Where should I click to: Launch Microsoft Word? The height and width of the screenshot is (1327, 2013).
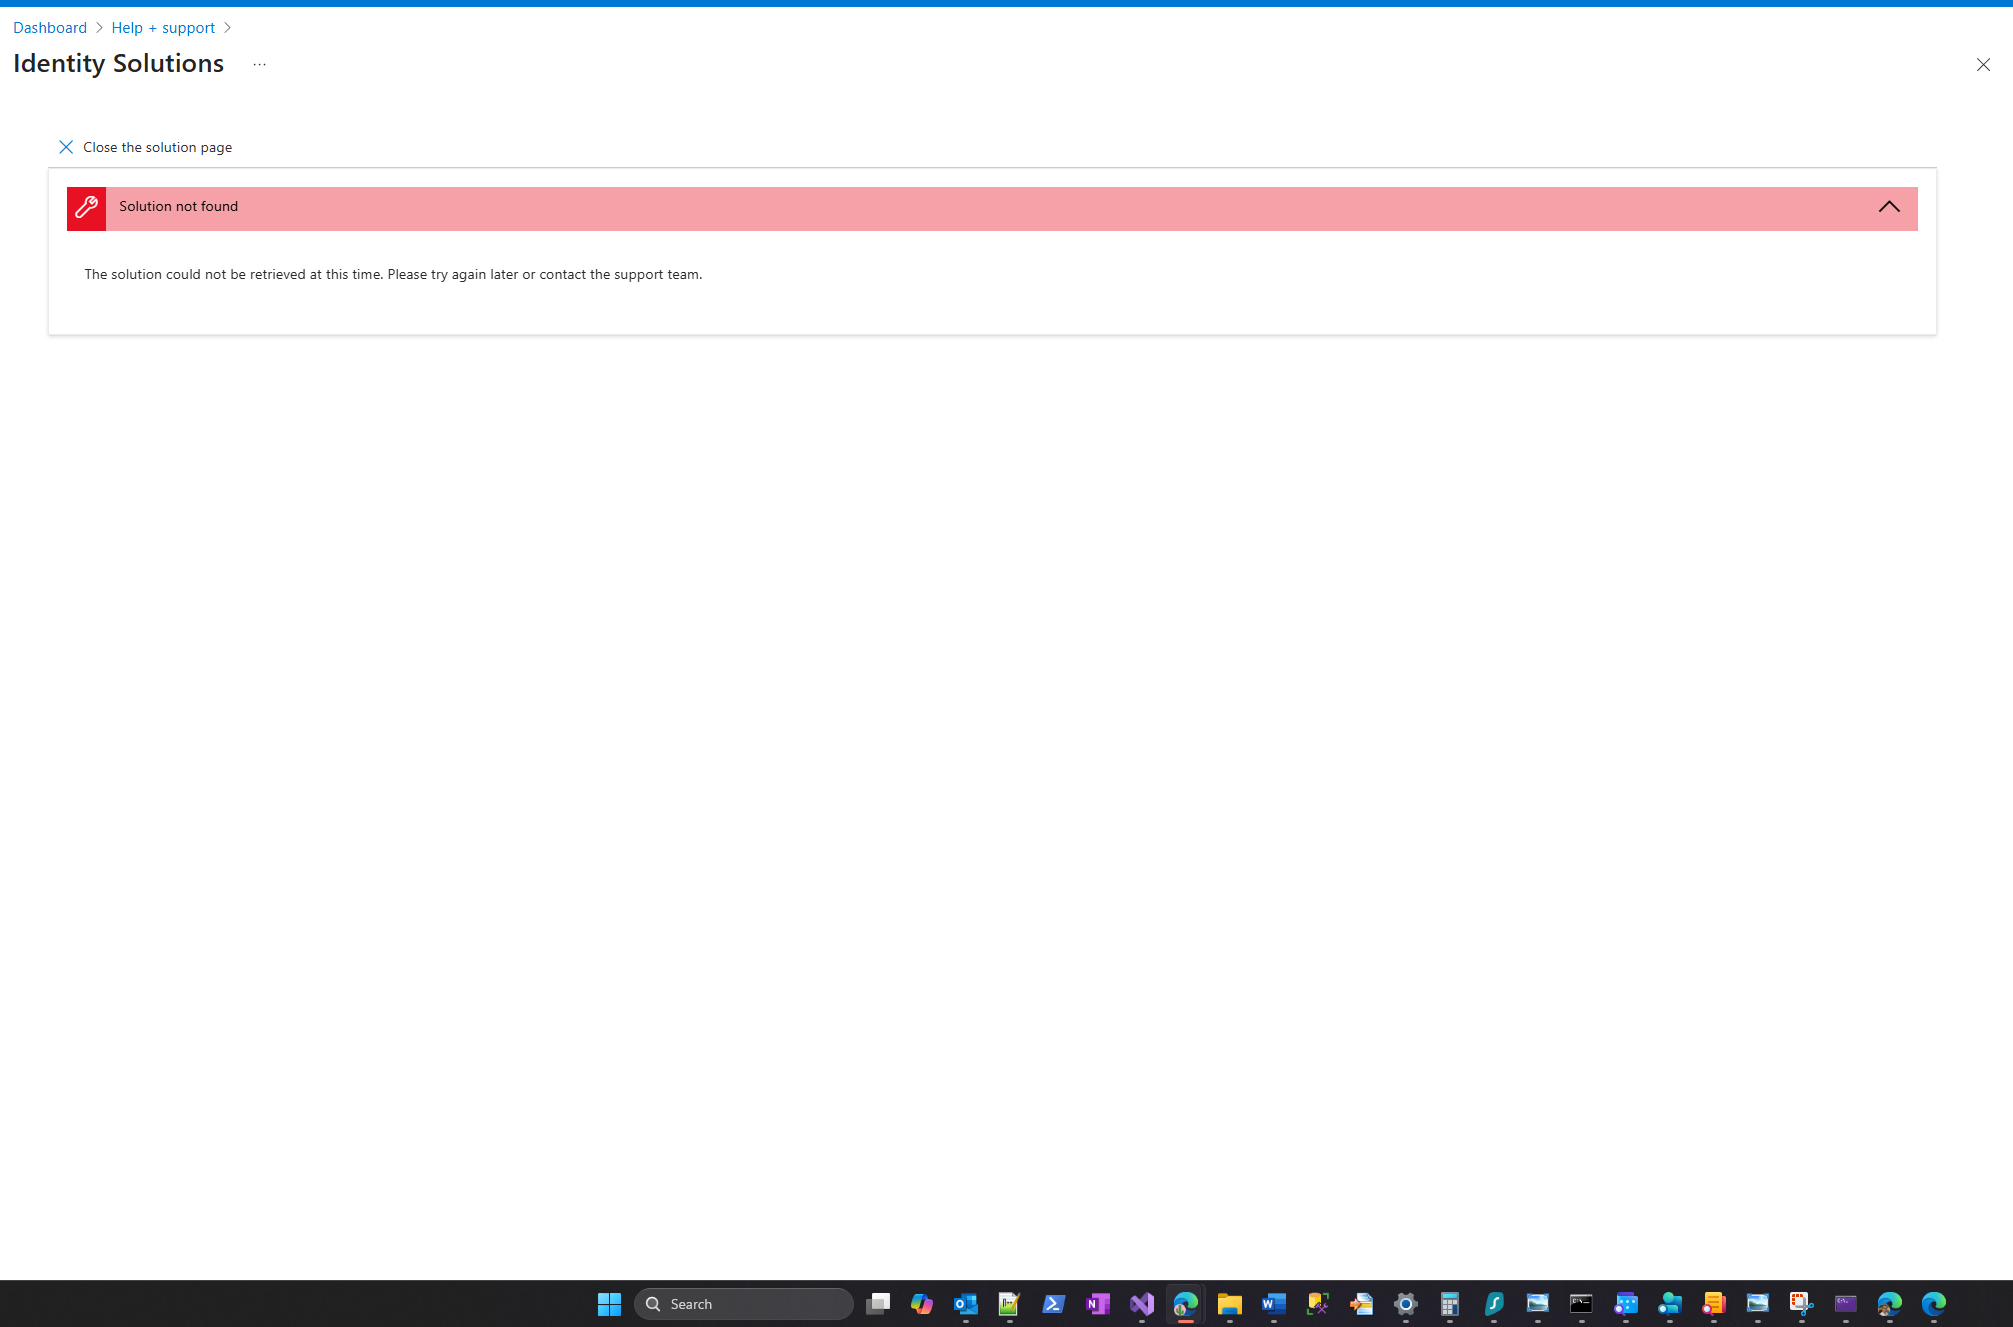point(1273,1304)
